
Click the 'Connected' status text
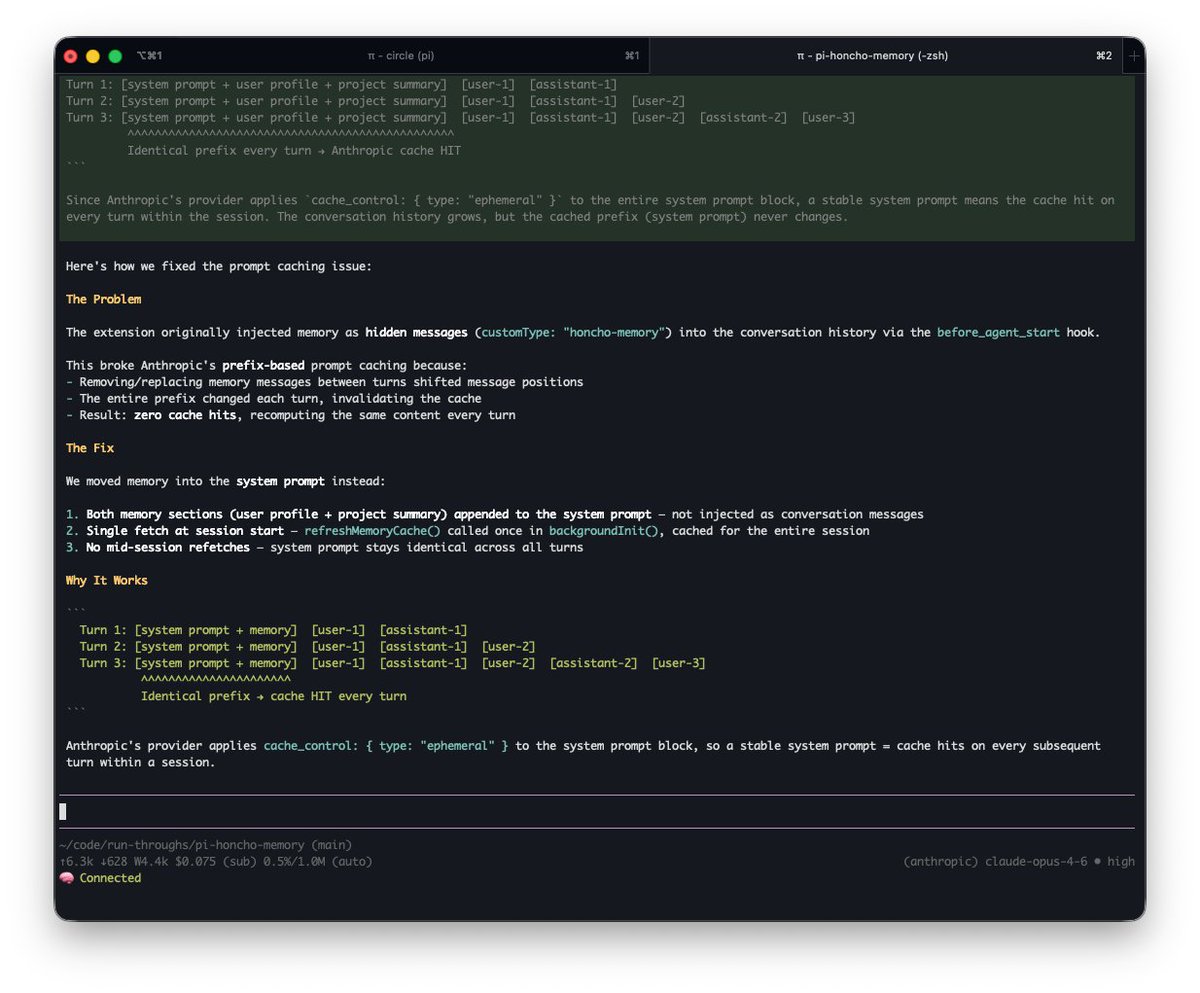(x=110, y=878)
